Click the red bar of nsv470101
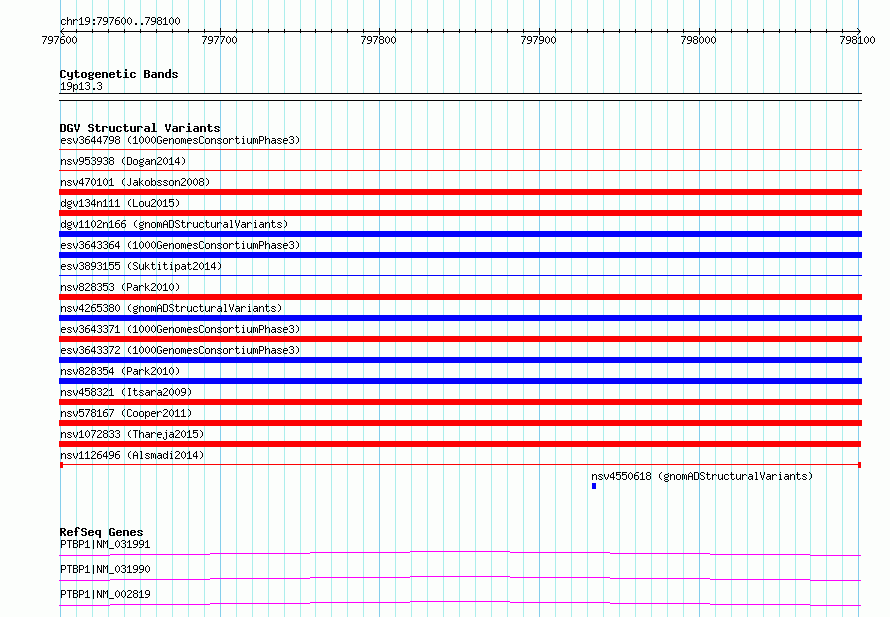The image size is (890, 617). (x=460, y=192)
